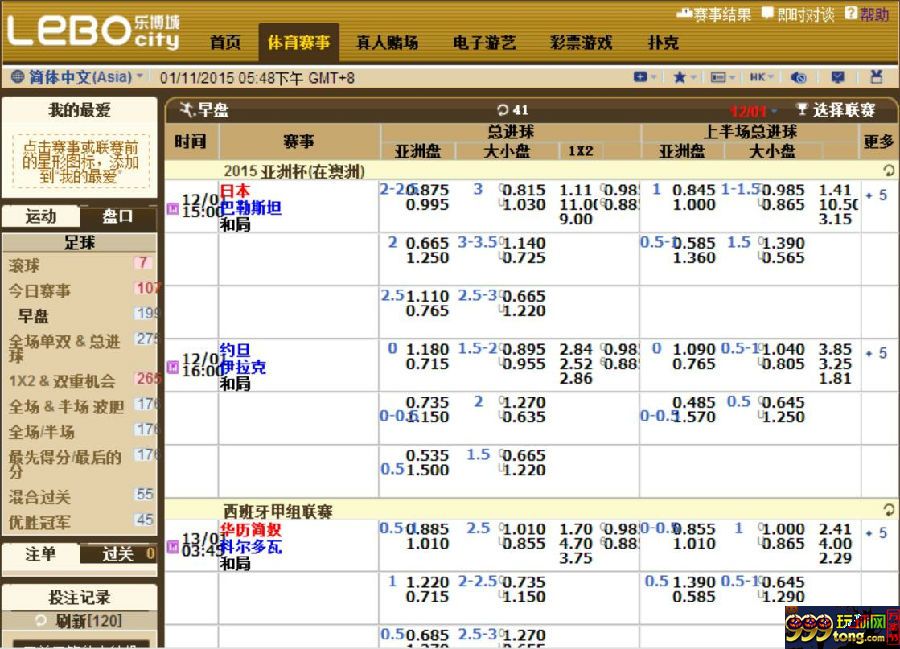Click the 伊拉克 team name
Viewport: 900px width, 649px height.
243,367
